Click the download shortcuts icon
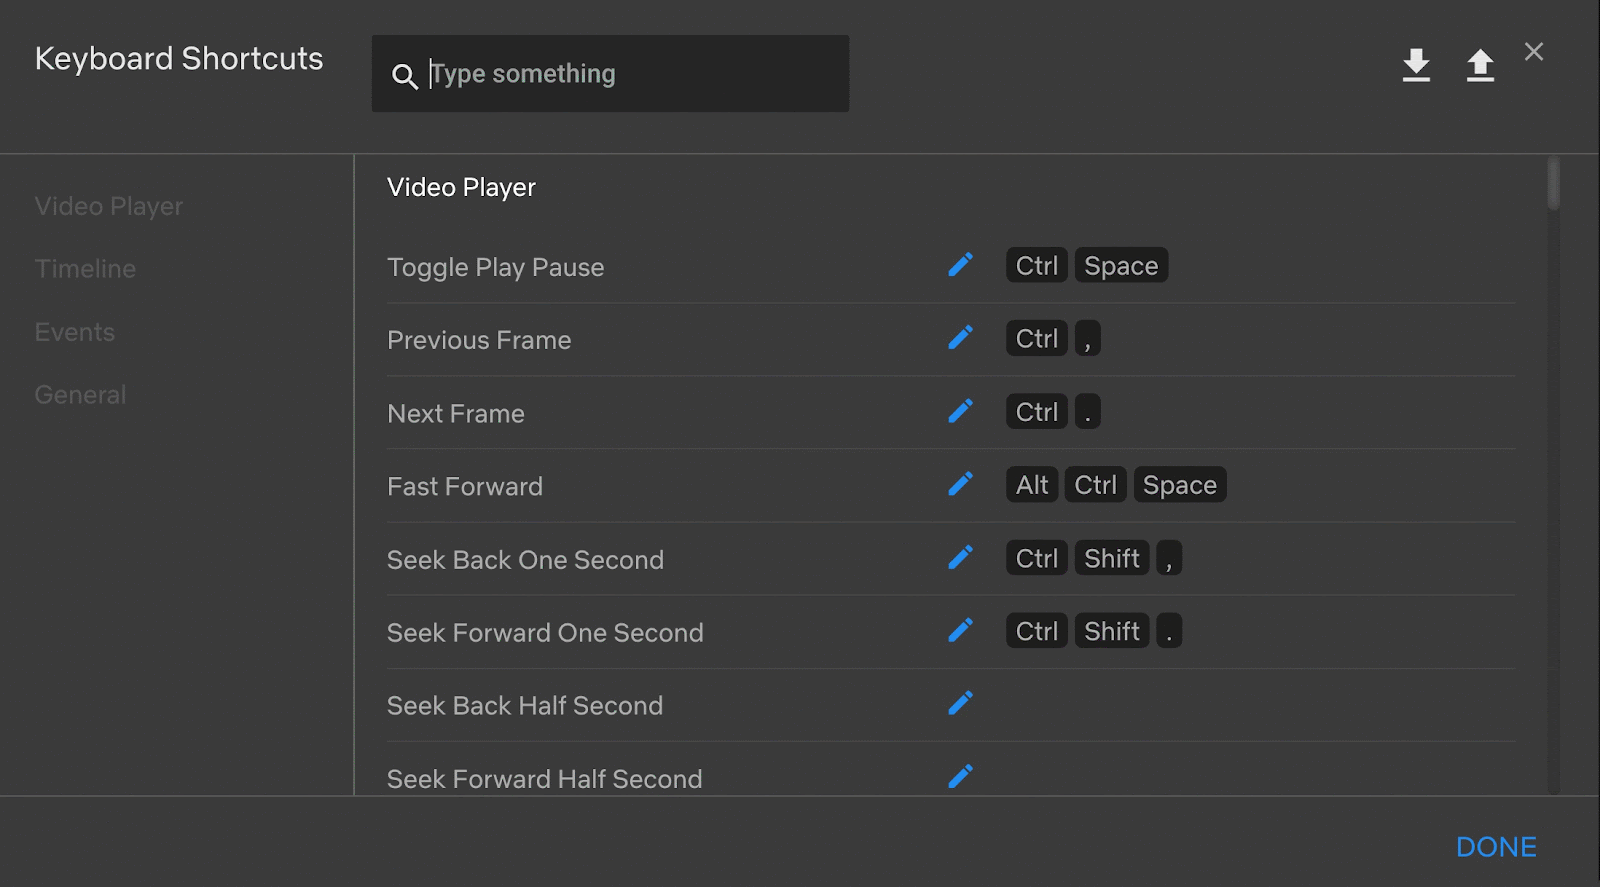The width and height of the screenshot is (1600, 887). [1416, 65]
